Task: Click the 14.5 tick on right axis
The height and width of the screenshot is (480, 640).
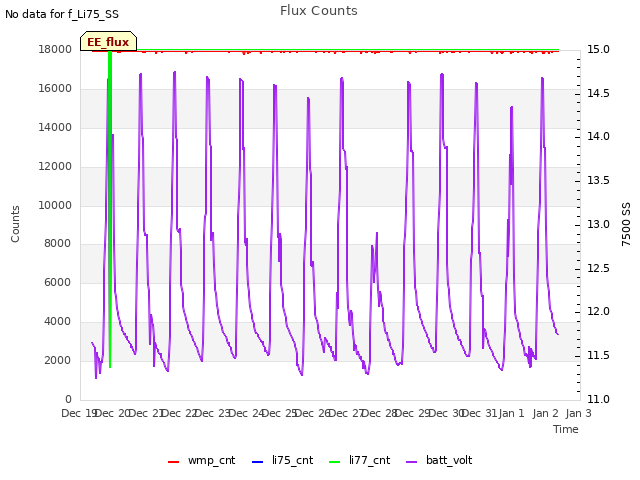Action: click(598, 93)
